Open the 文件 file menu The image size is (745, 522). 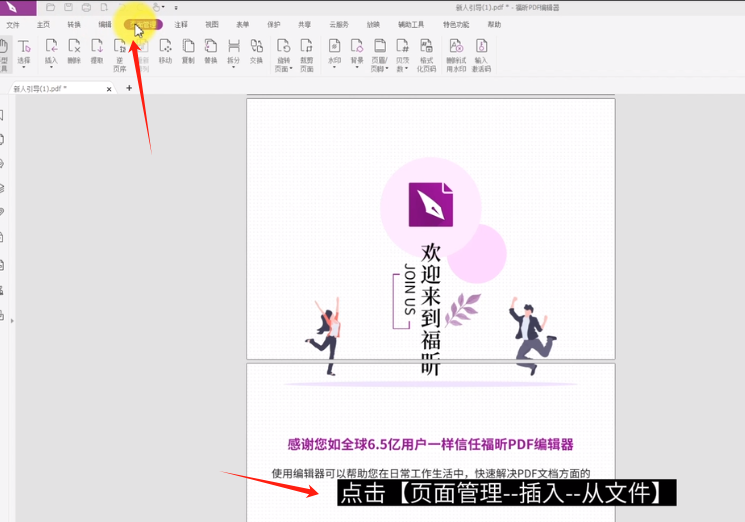pos(13,25)
